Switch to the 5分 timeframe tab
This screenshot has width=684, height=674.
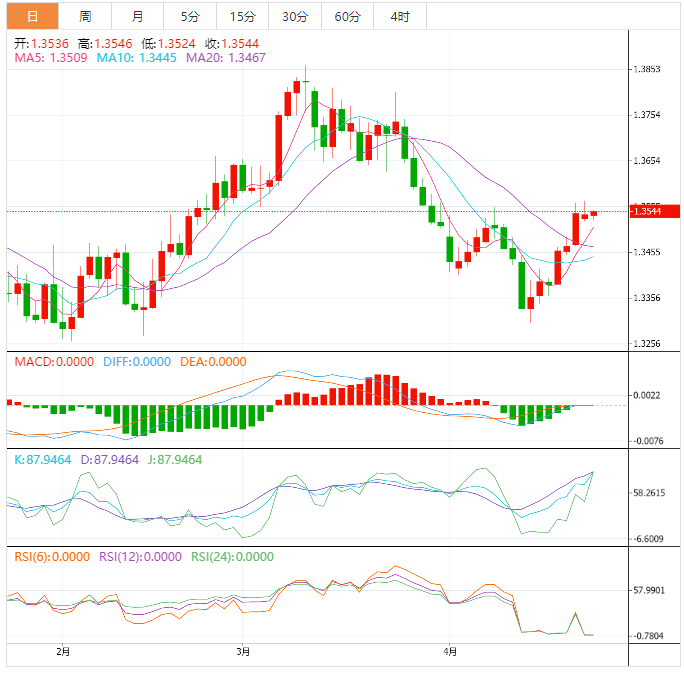[x=190, y=16]
